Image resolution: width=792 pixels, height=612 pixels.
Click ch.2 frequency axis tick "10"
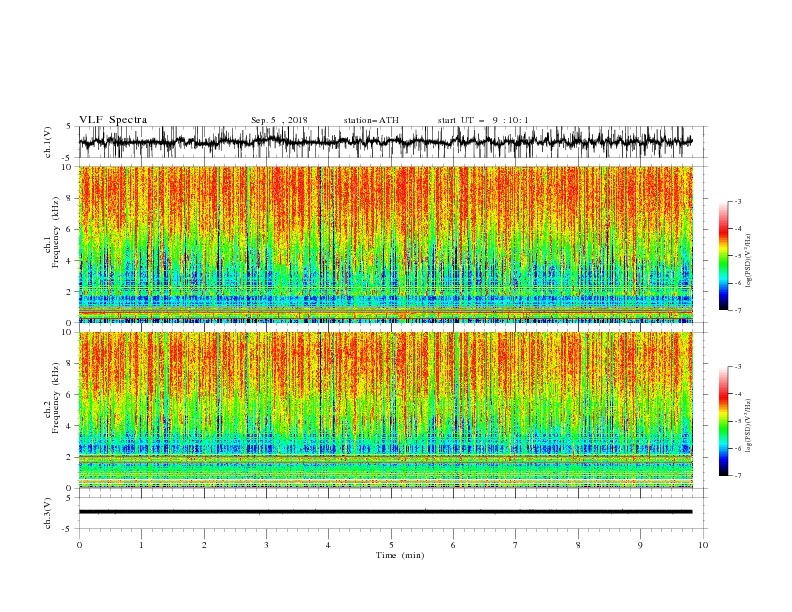pos(68,332)
